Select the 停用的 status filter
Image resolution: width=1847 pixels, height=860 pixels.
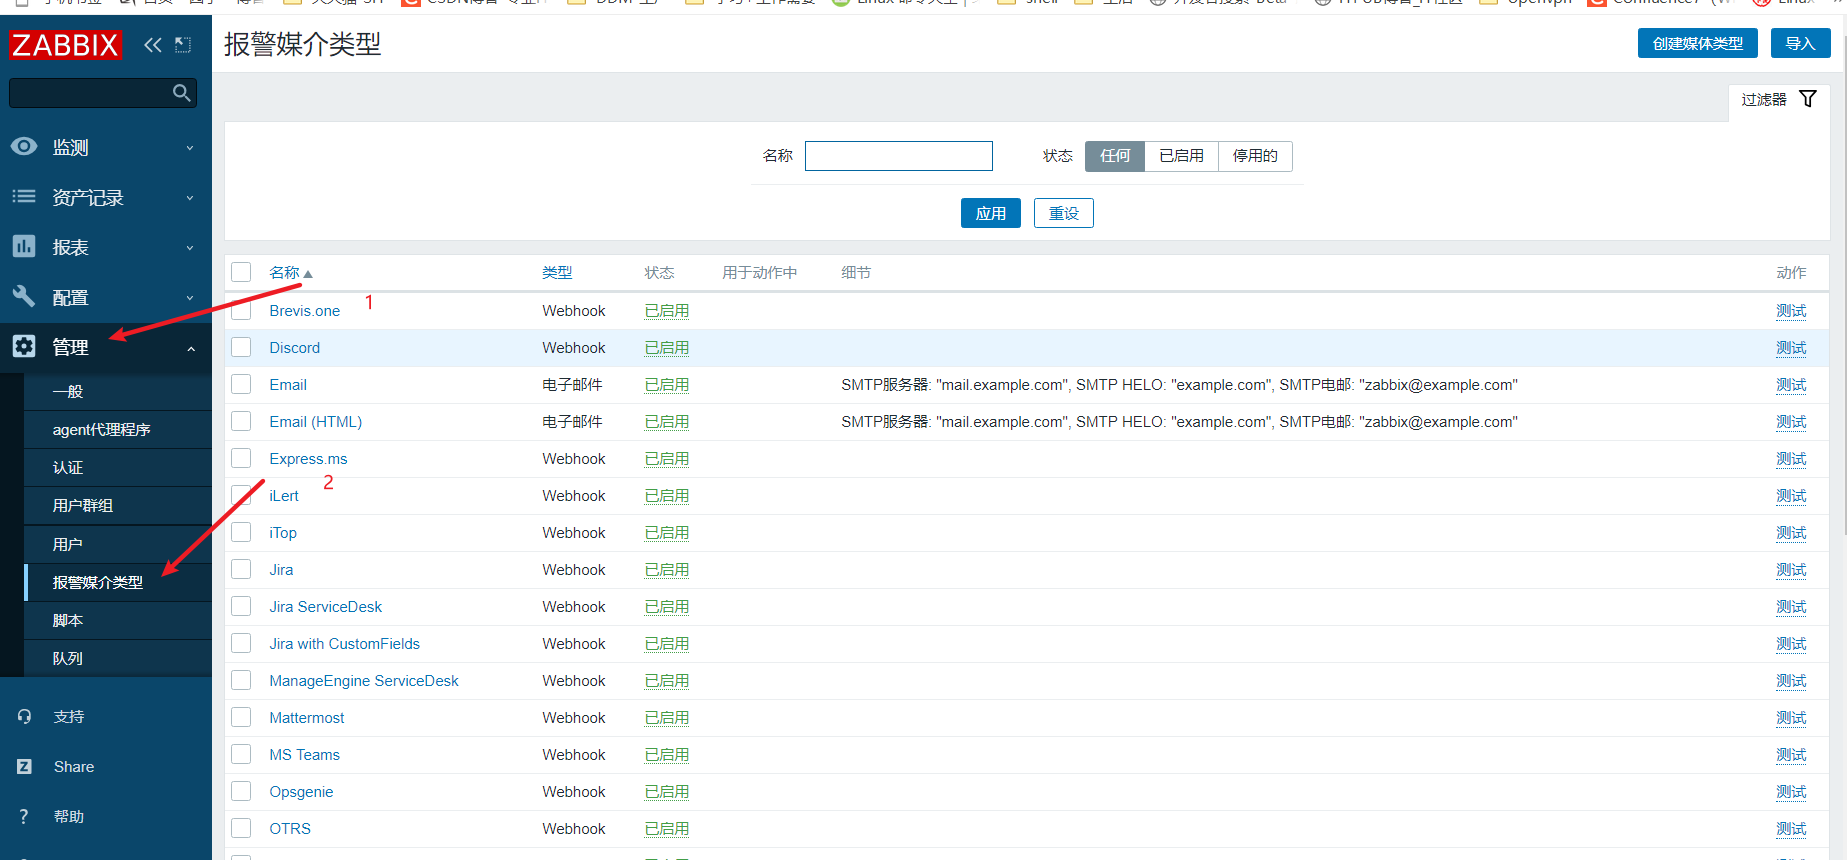pyautogui.click(x=1255, y=156)
